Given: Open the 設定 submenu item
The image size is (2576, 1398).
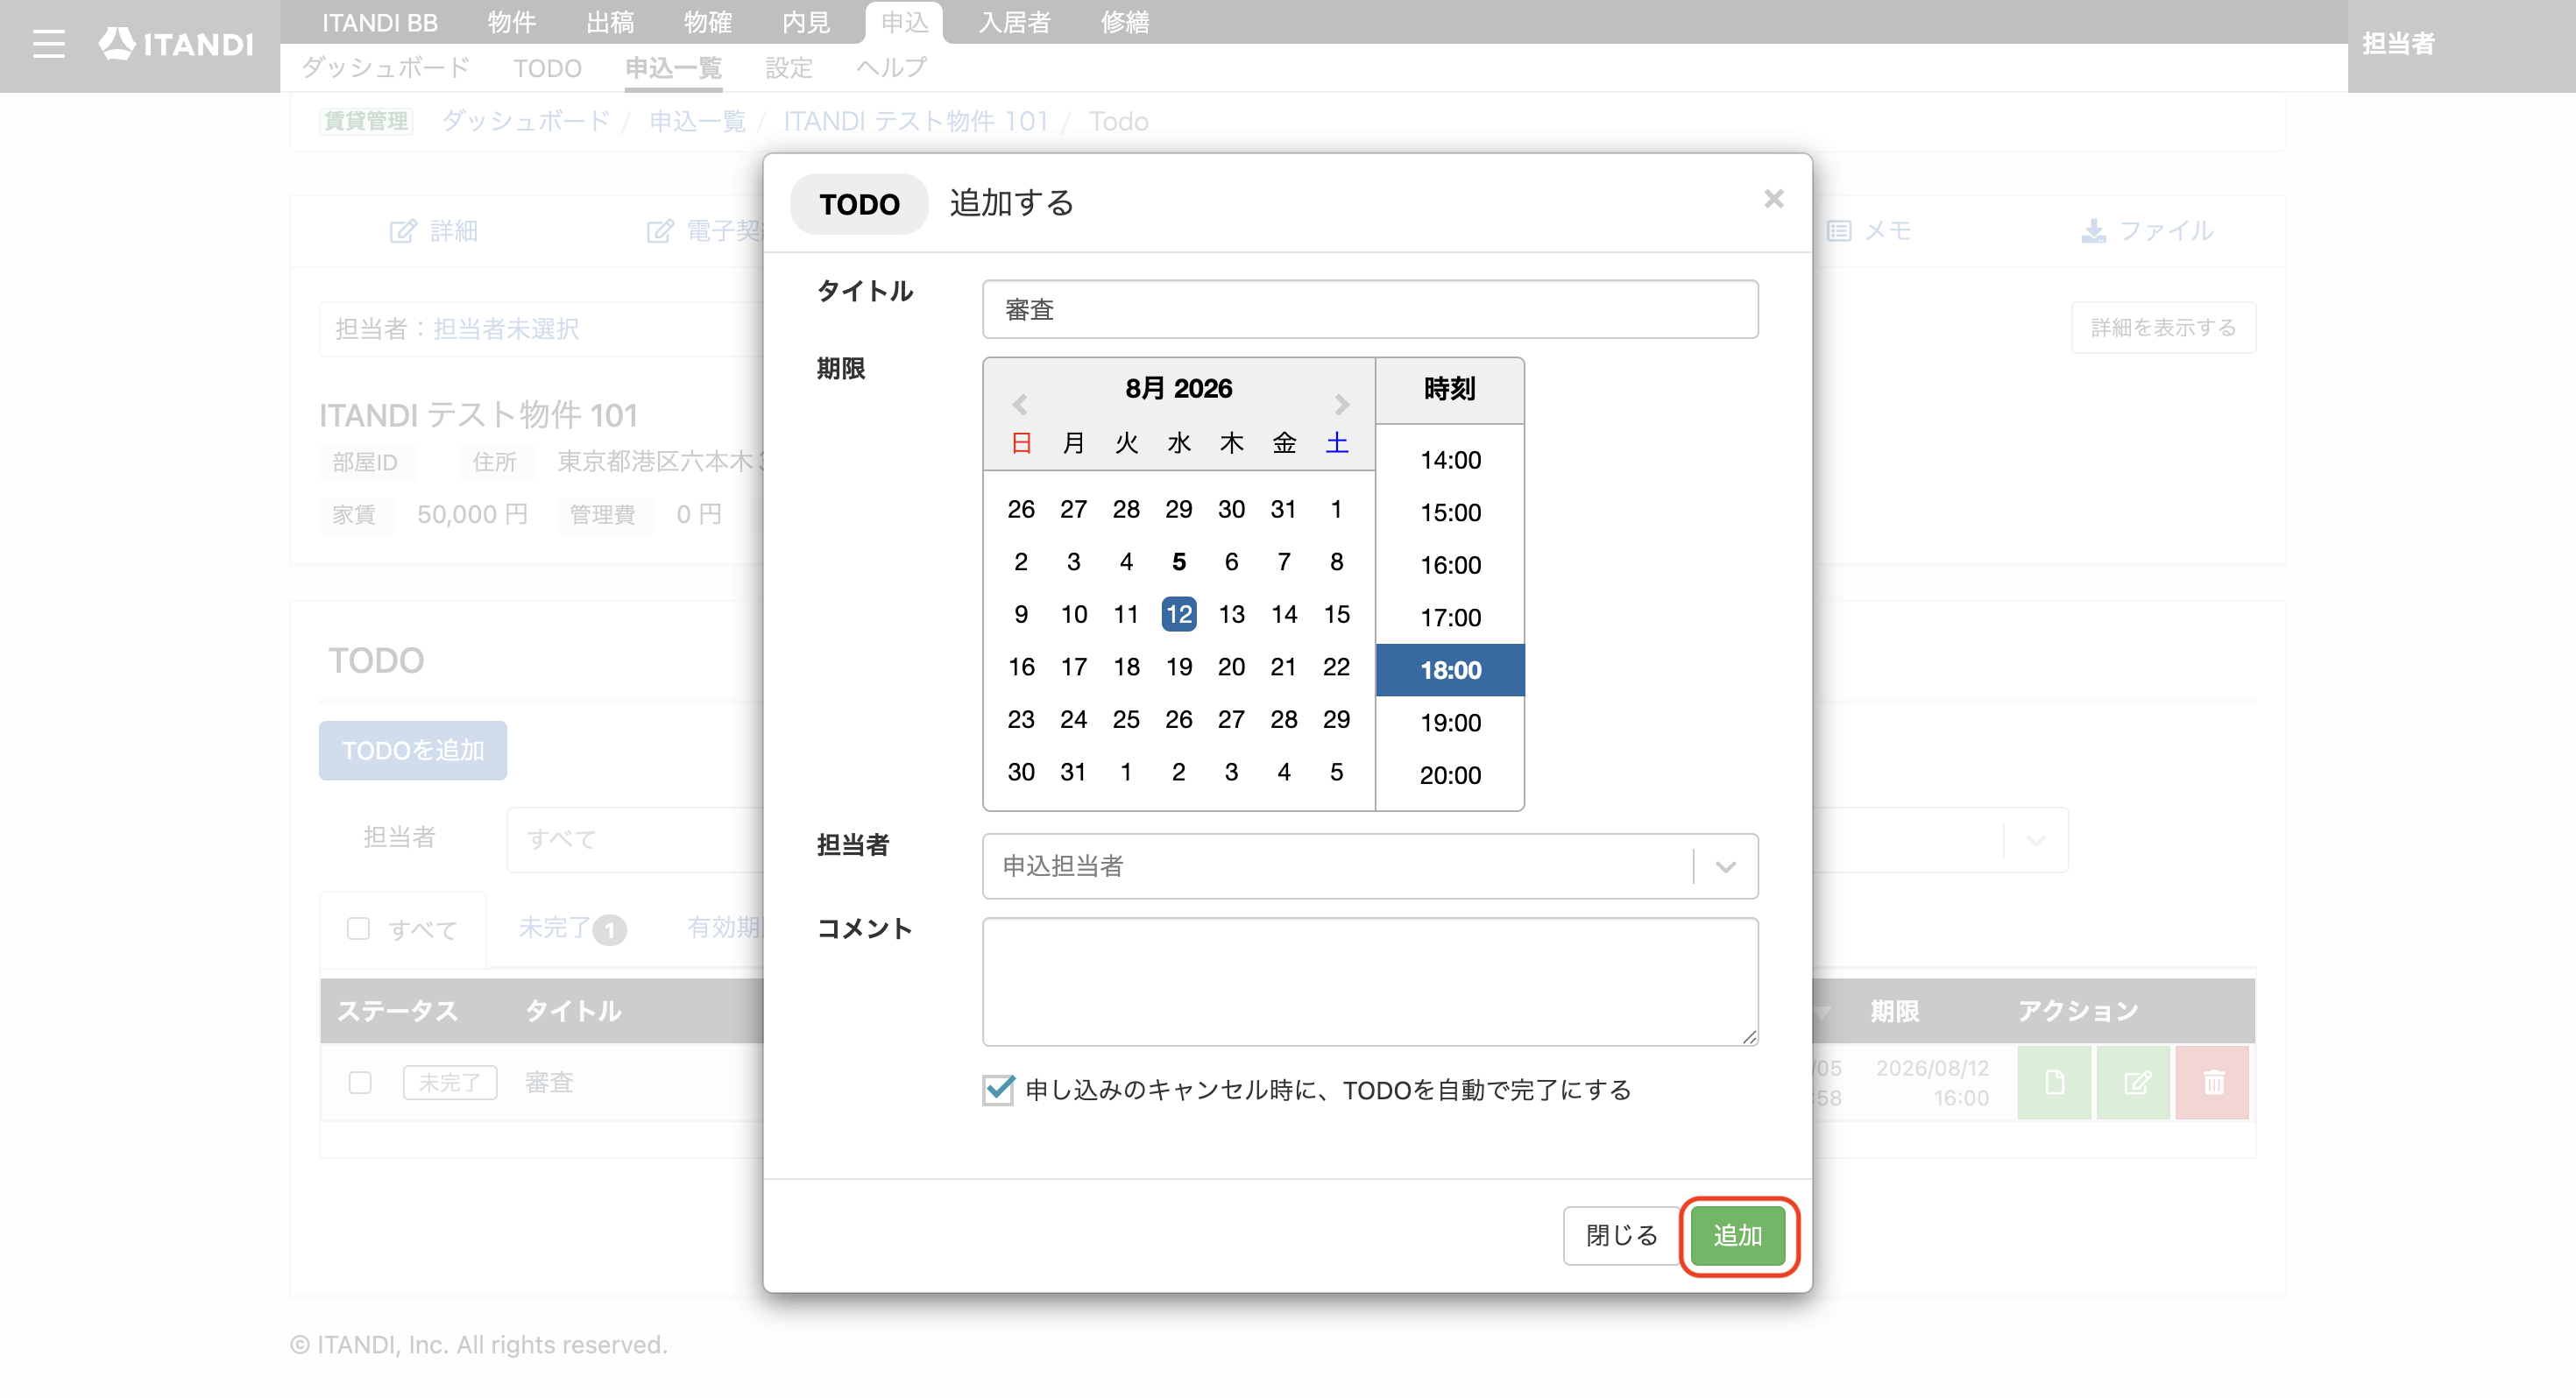Looking at the screenshot, I should [x=788, y=68].
